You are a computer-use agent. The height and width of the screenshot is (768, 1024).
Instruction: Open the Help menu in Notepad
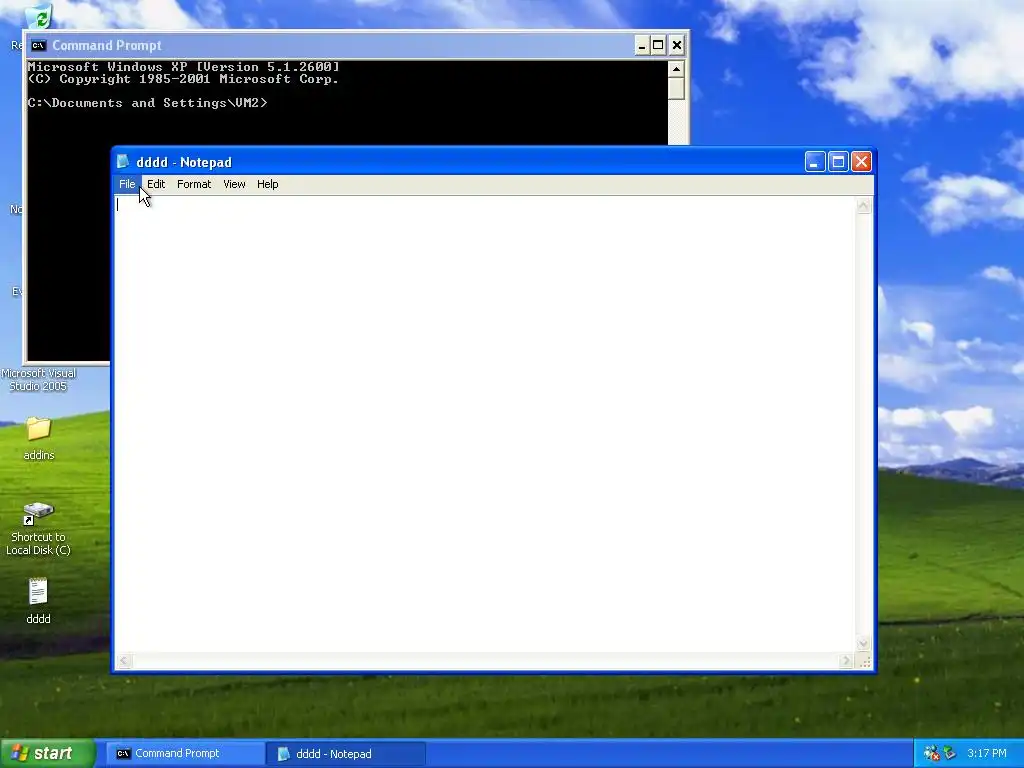pos(267,184)
